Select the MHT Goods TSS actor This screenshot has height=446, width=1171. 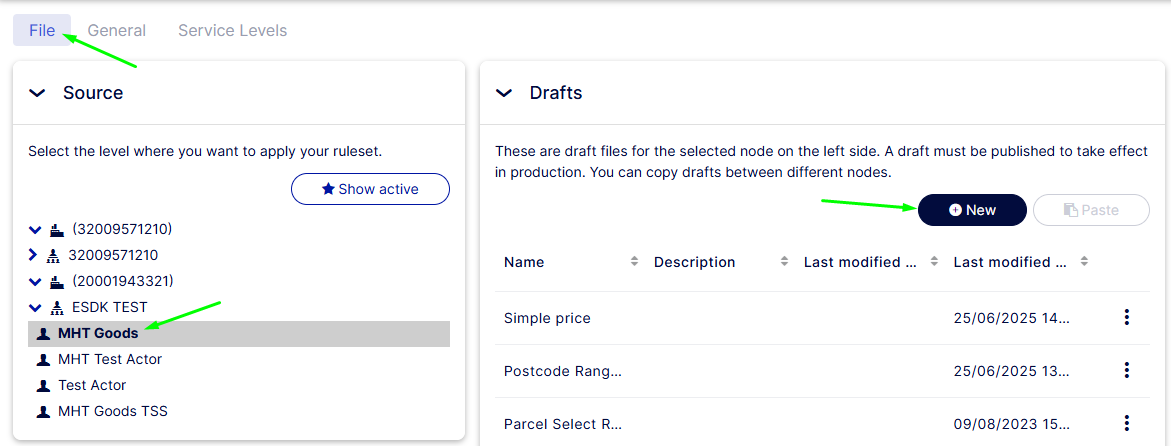pos(112,411)
